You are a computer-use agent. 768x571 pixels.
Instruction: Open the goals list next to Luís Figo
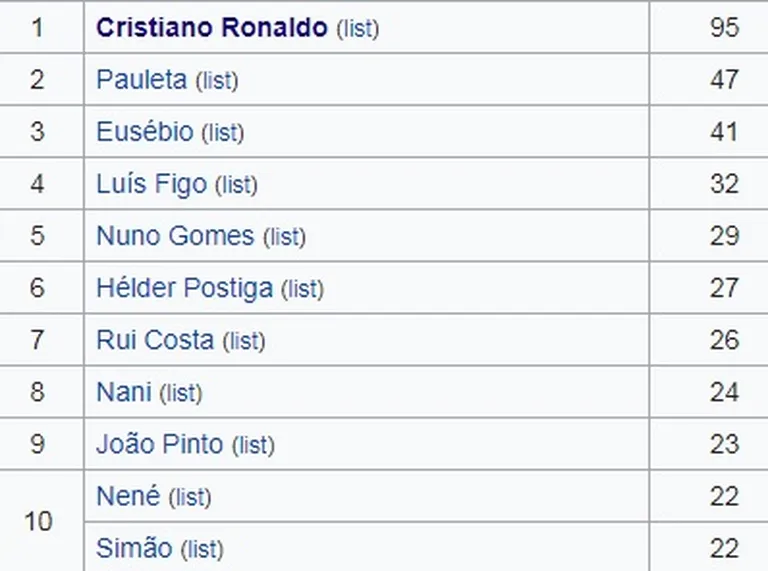pos(237,185)
